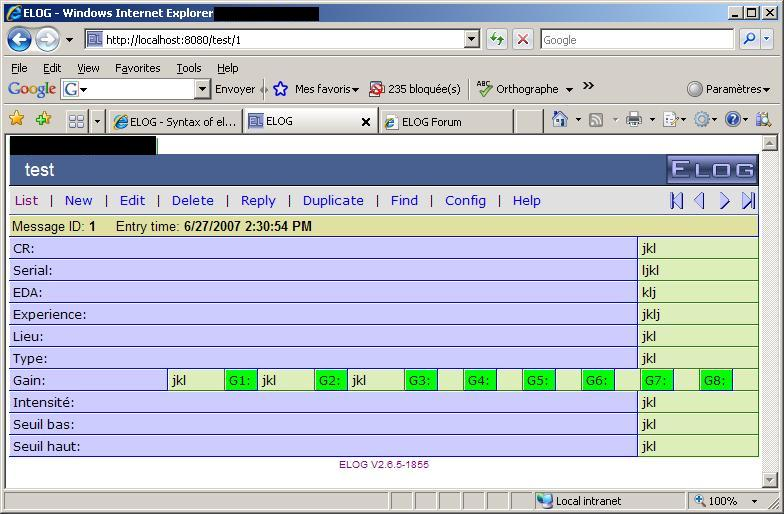Click the Edit link in the ELOG menu
Screen dimensions: 784x514
pos(132,200)
